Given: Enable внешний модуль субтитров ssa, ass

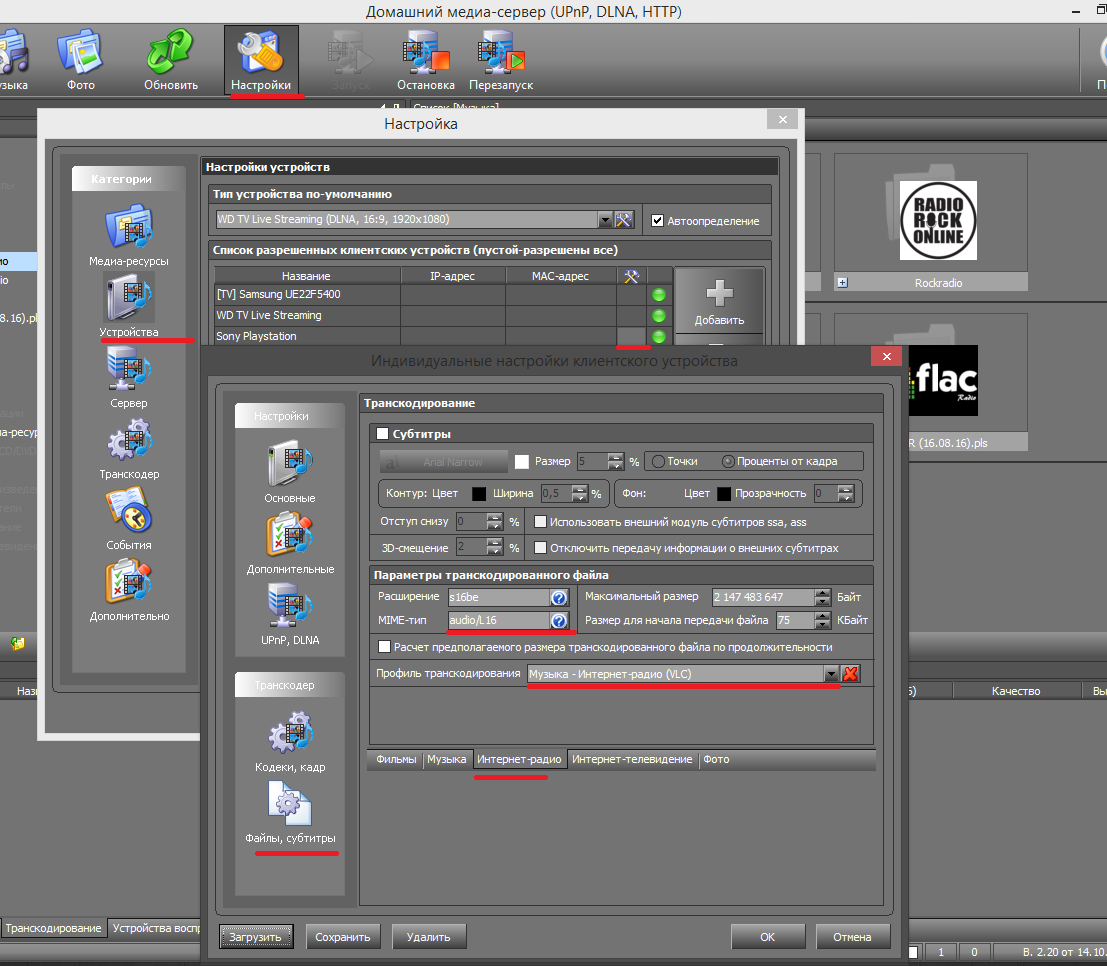Looking at the screenshot, I should click(x=541, y=522).
